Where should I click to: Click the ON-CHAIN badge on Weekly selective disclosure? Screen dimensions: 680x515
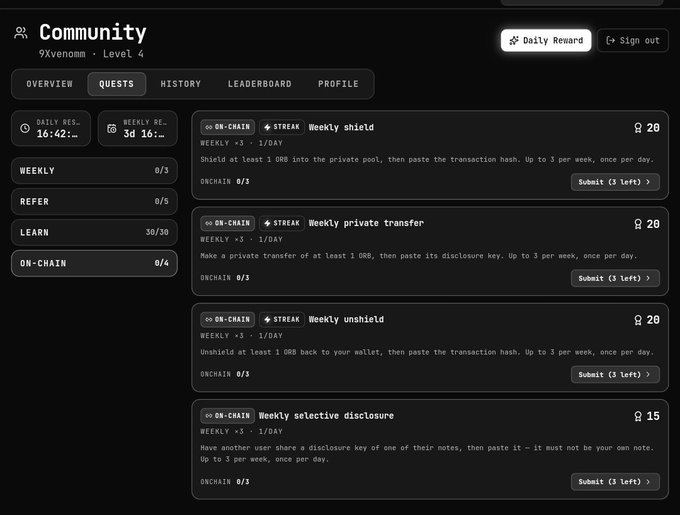[x=228, y=416]
